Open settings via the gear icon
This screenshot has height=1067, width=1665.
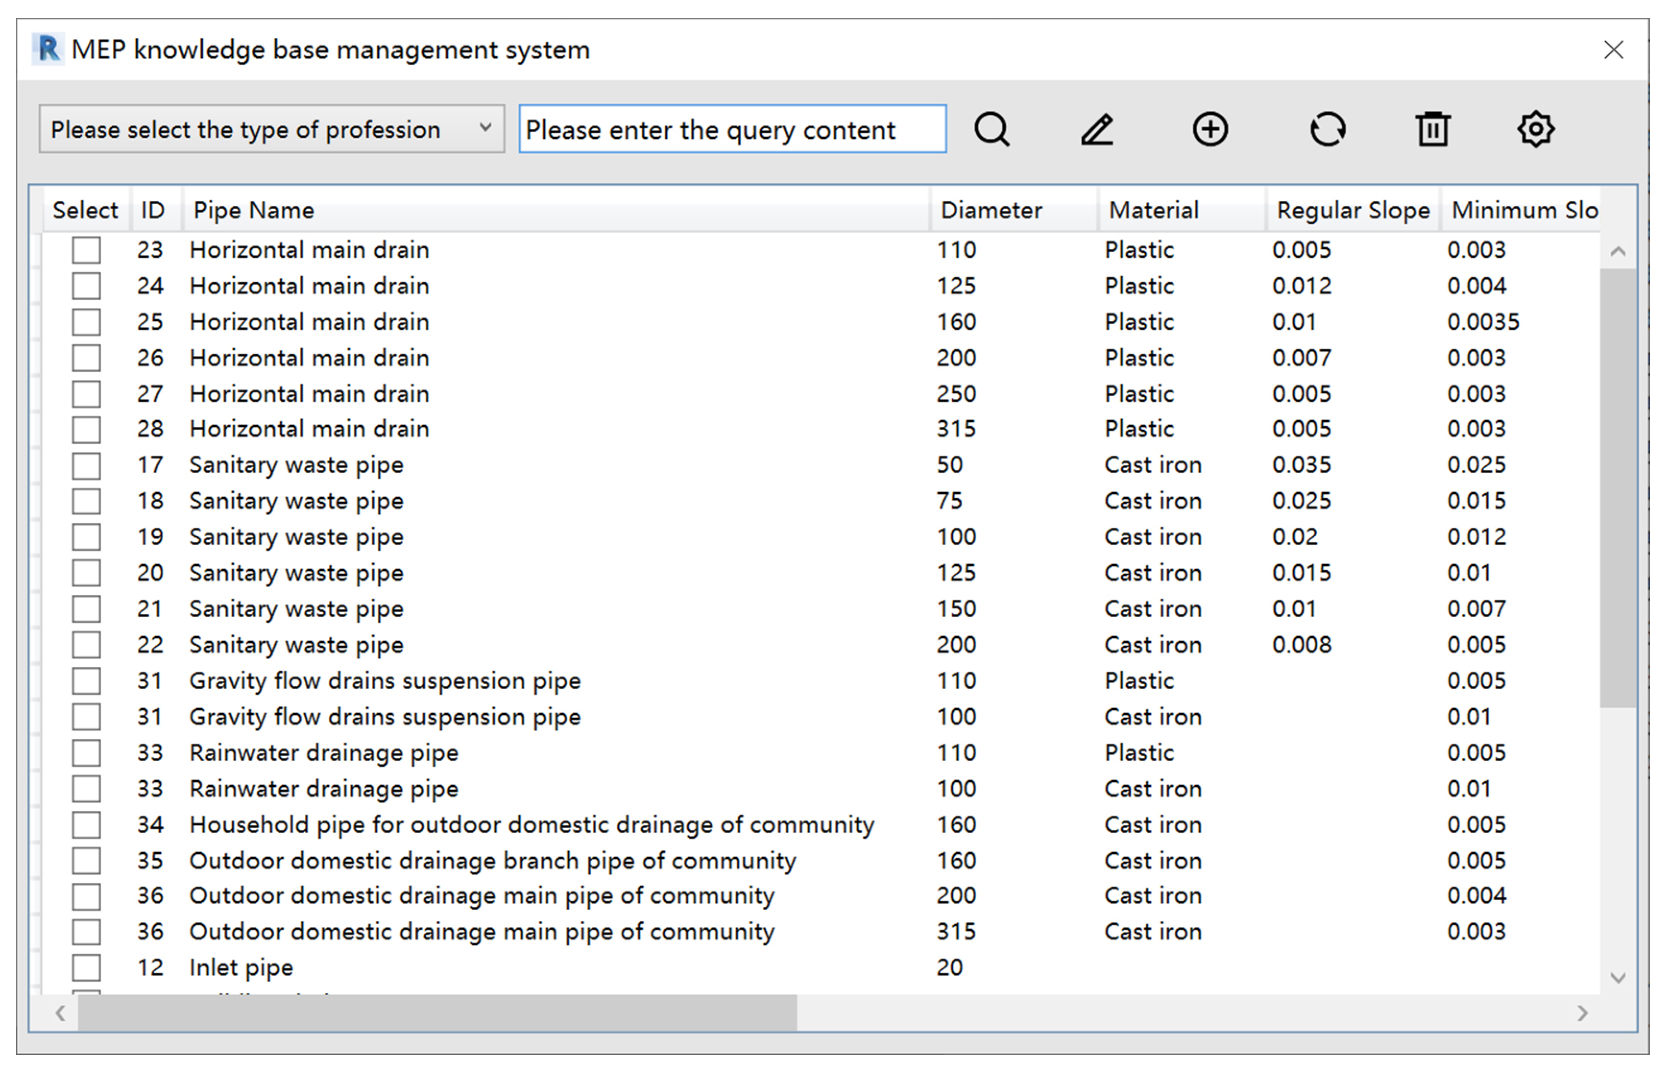pos(1535,130)
